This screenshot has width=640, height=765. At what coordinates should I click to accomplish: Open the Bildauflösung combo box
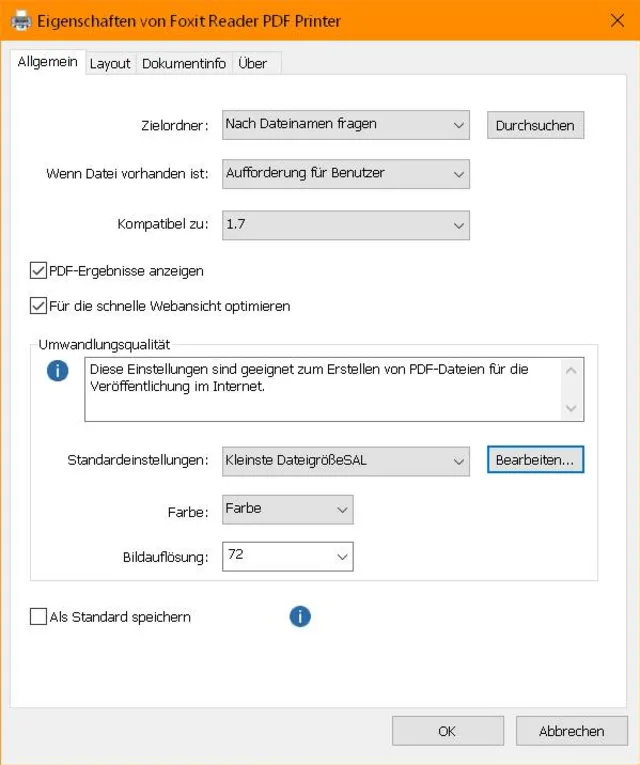(288, 555)
